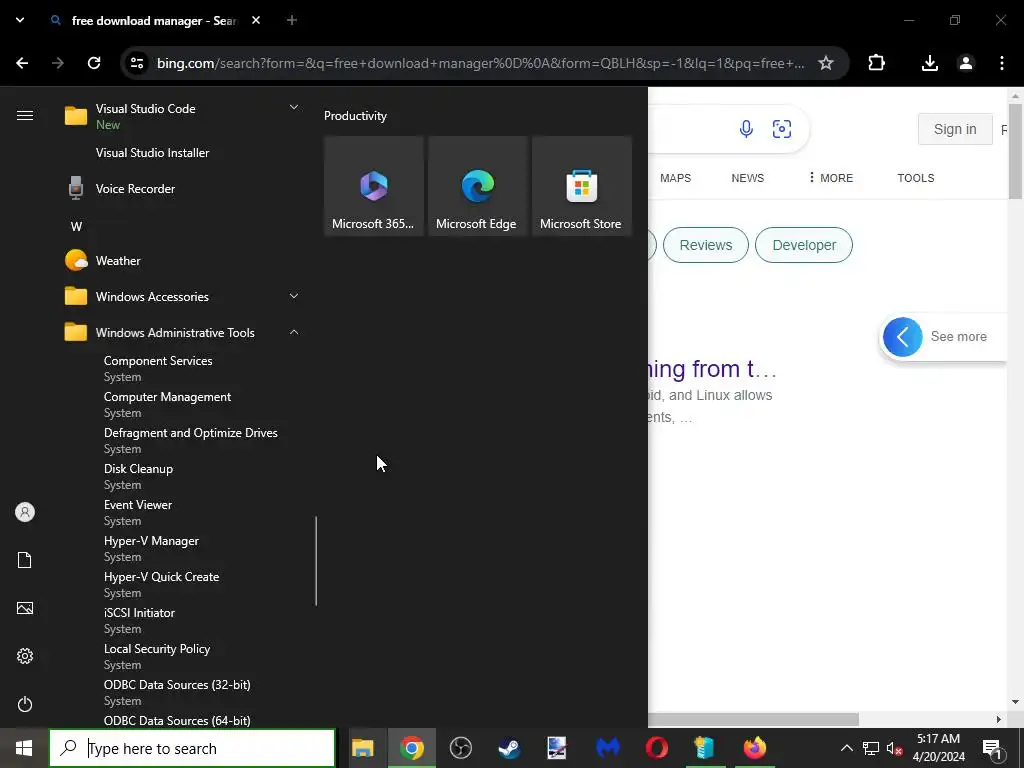The height and width of the screenshot is (768, 1024).
Task: Open Bing TOOLS option
Action: click(916, 178)
